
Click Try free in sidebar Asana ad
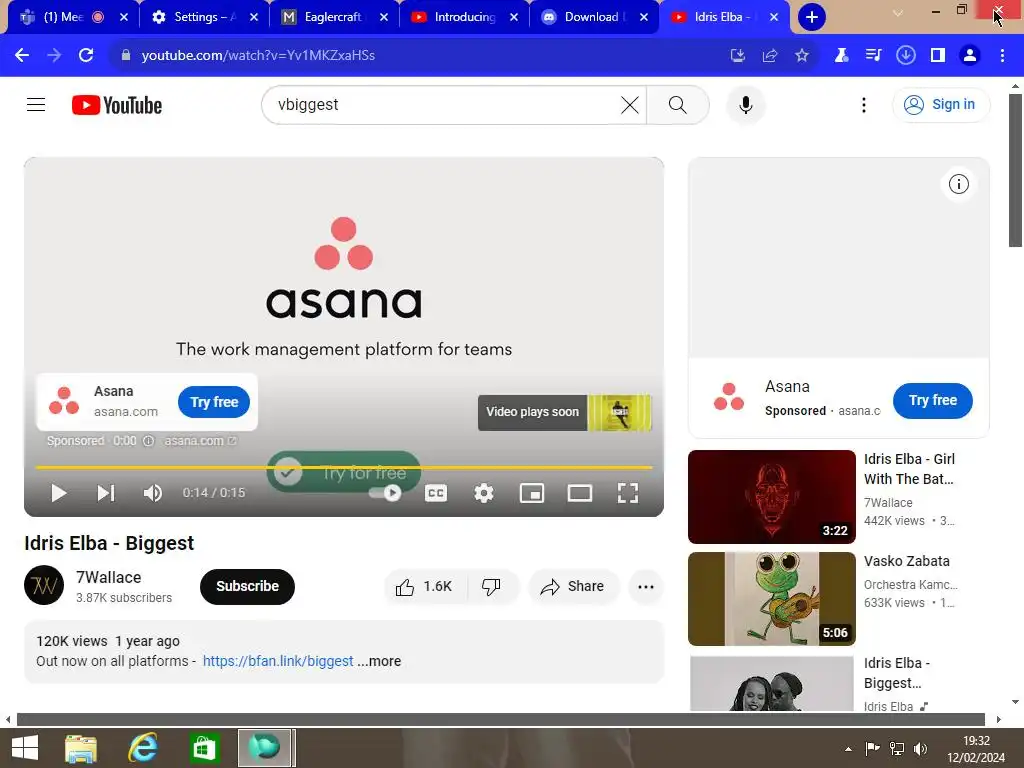pyautogui.click(x=933, y=400)
